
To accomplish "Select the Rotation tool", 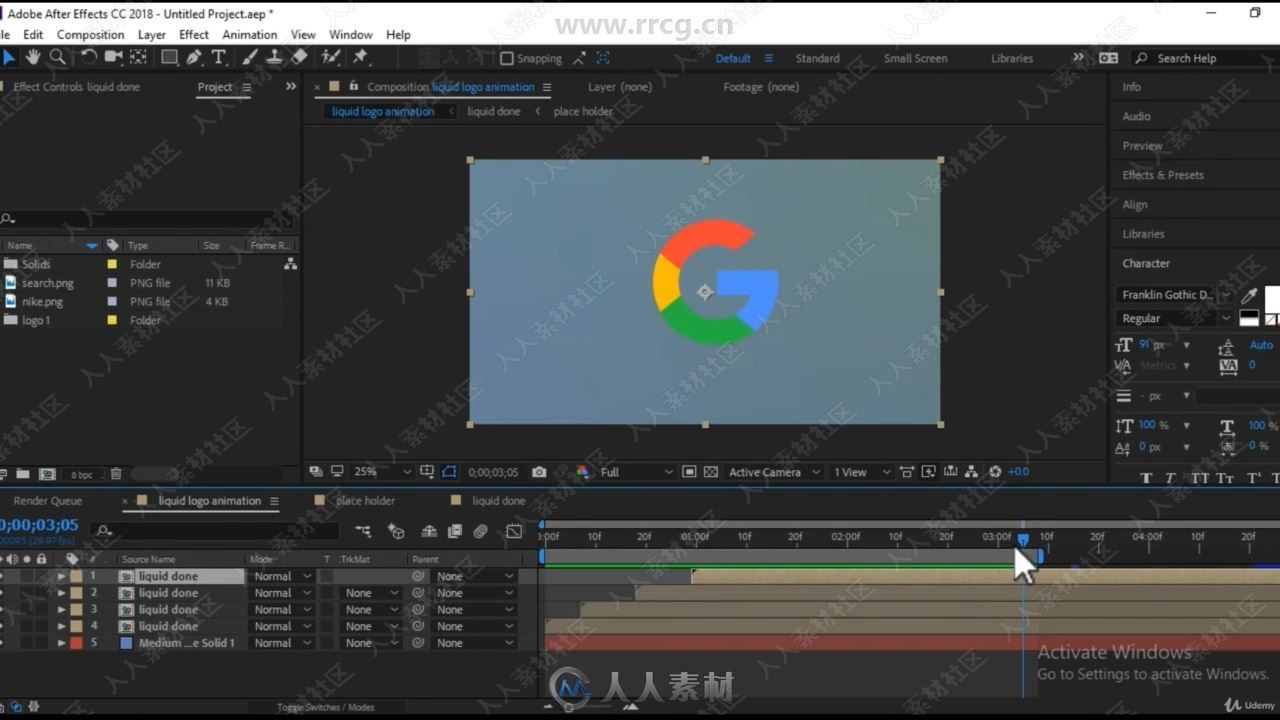I will [x=89, y=58].
